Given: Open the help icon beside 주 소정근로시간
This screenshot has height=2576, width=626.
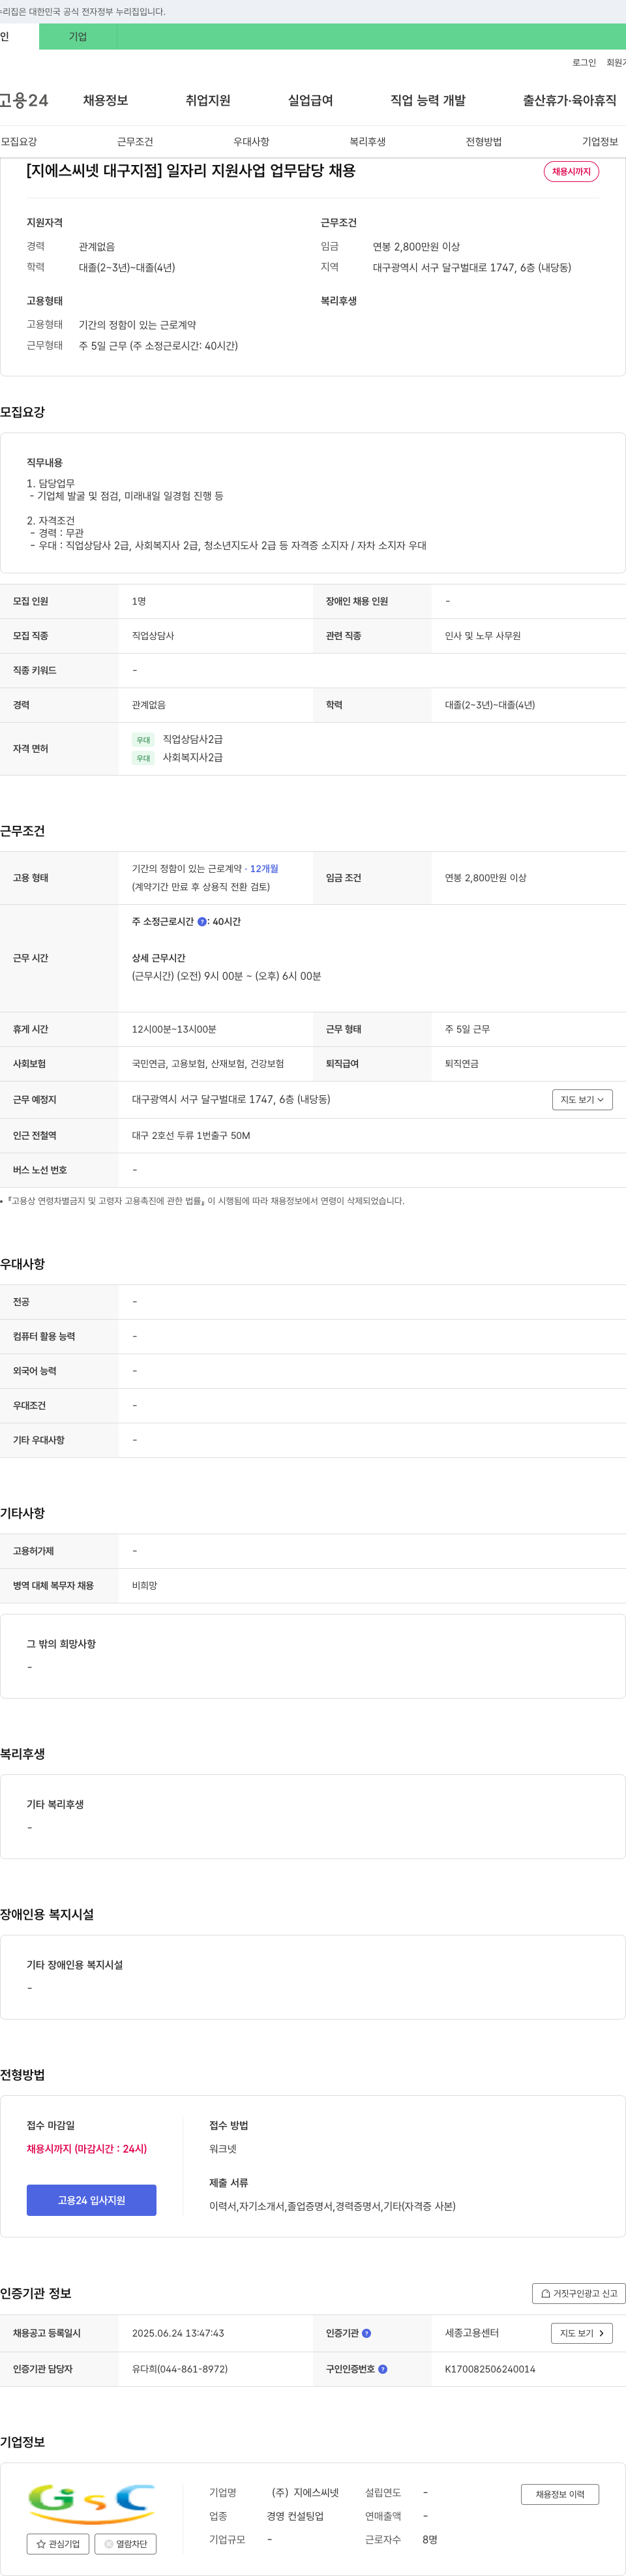Looking at the screenshot, I should click(x=202, y=922).
